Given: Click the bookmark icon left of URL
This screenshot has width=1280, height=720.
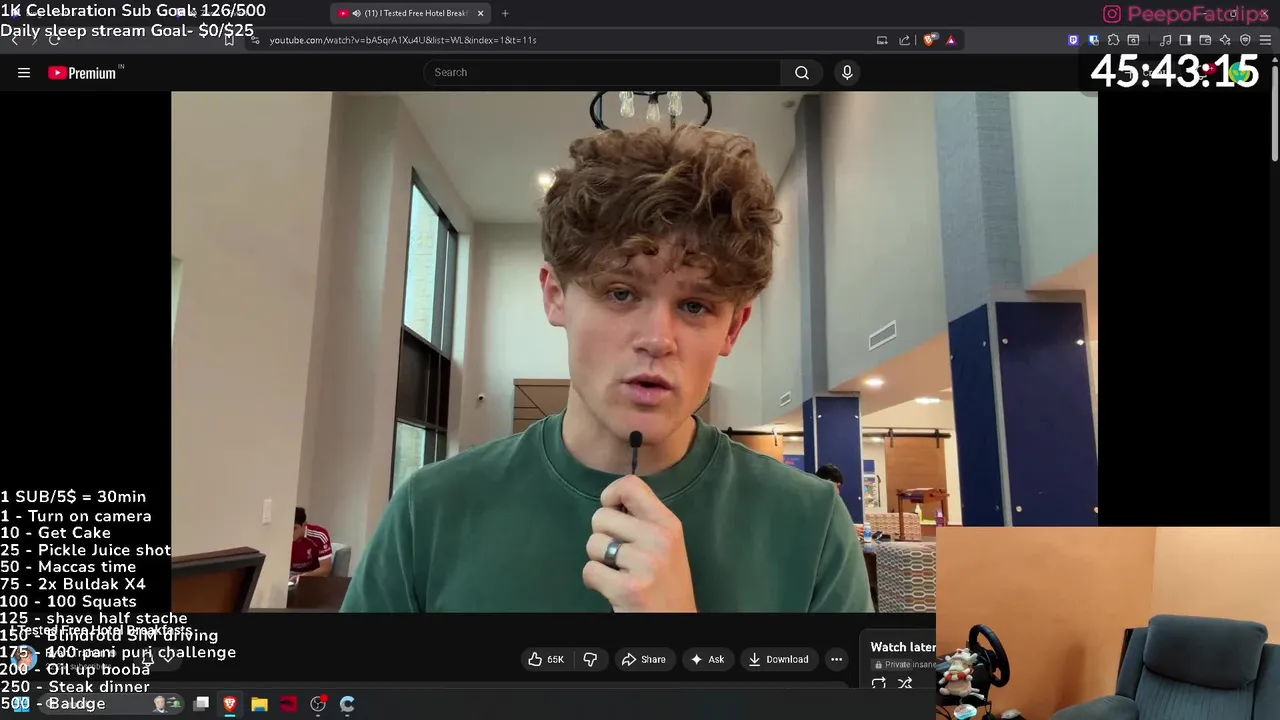Looking at the screenshot, I should coord(229,40).
